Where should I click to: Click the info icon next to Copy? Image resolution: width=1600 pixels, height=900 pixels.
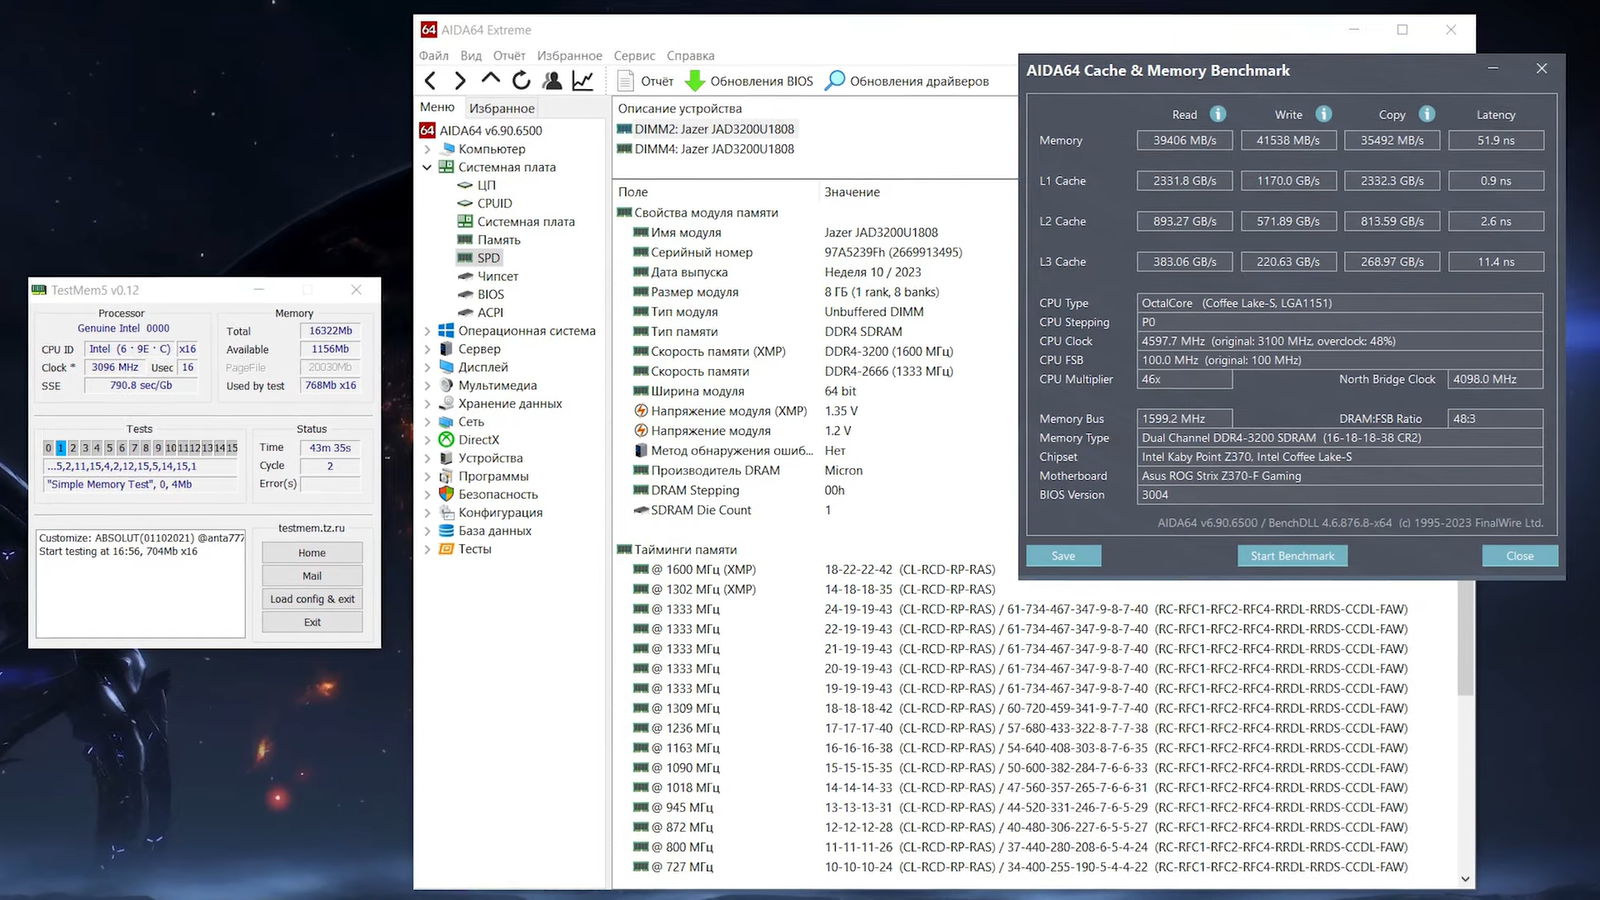pyautogui.click(x=1427, y=114)
